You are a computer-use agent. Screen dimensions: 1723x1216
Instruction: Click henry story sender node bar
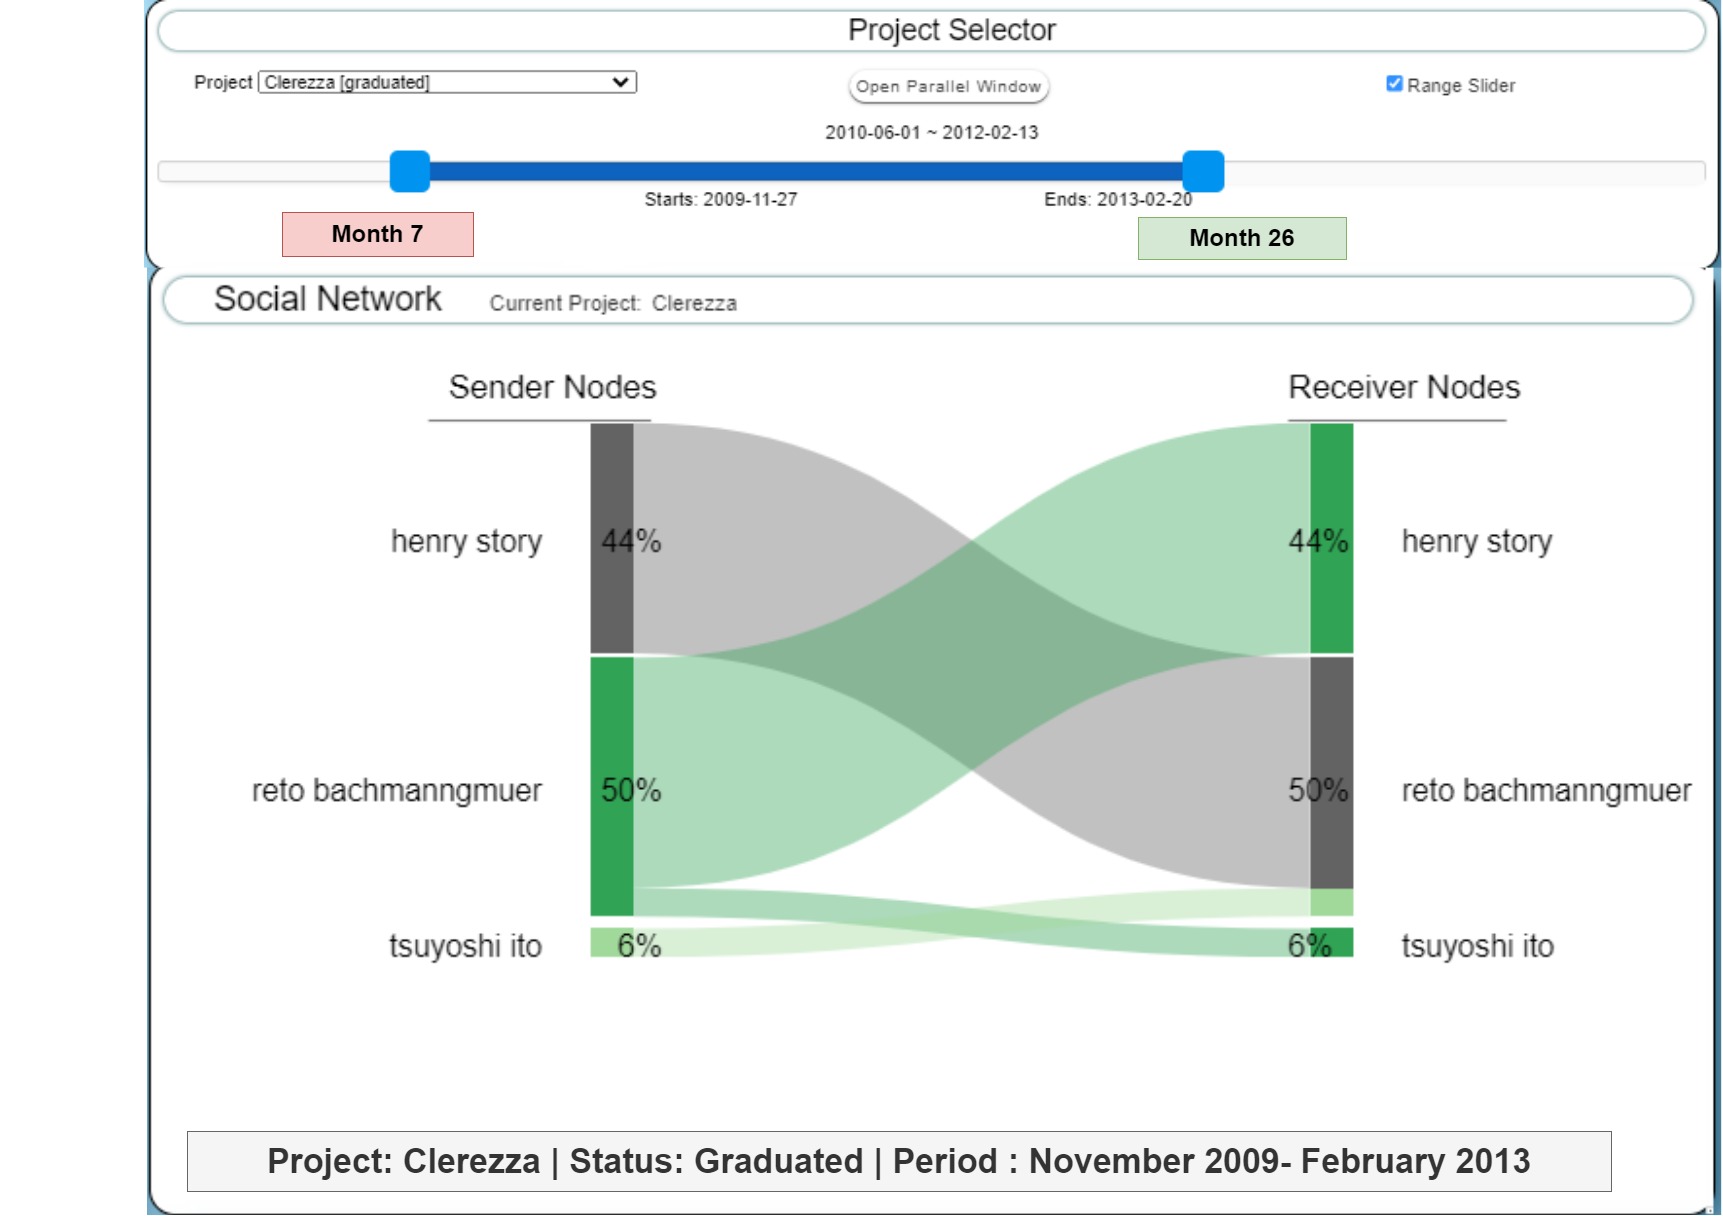(611, 538)
